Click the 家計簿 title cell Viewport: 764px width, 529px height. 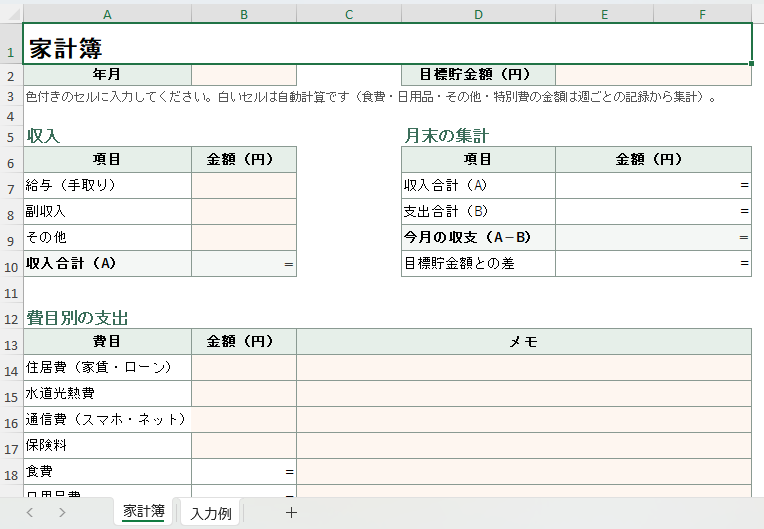(387, 44)
